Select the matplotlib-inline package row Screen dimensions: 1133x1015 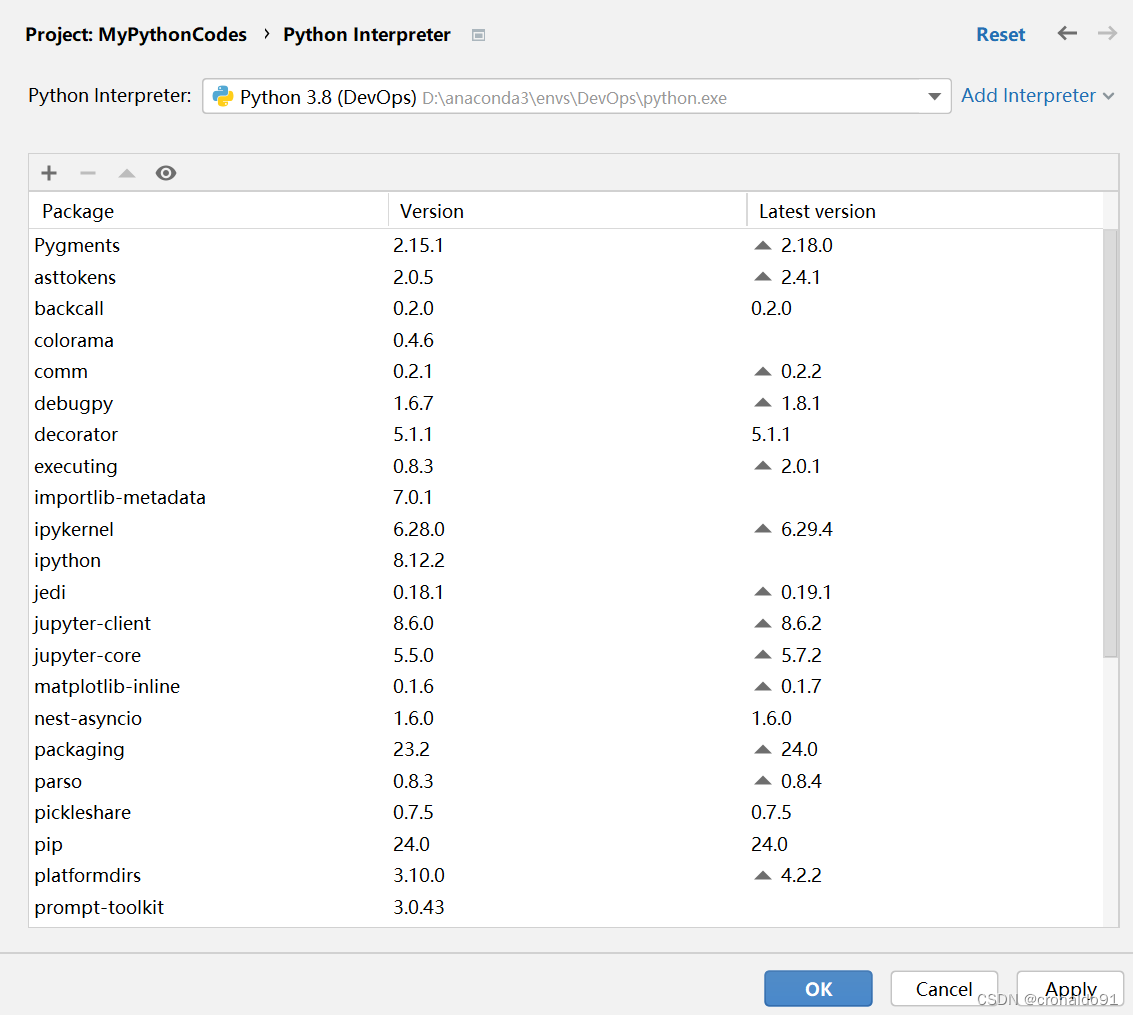566,686
